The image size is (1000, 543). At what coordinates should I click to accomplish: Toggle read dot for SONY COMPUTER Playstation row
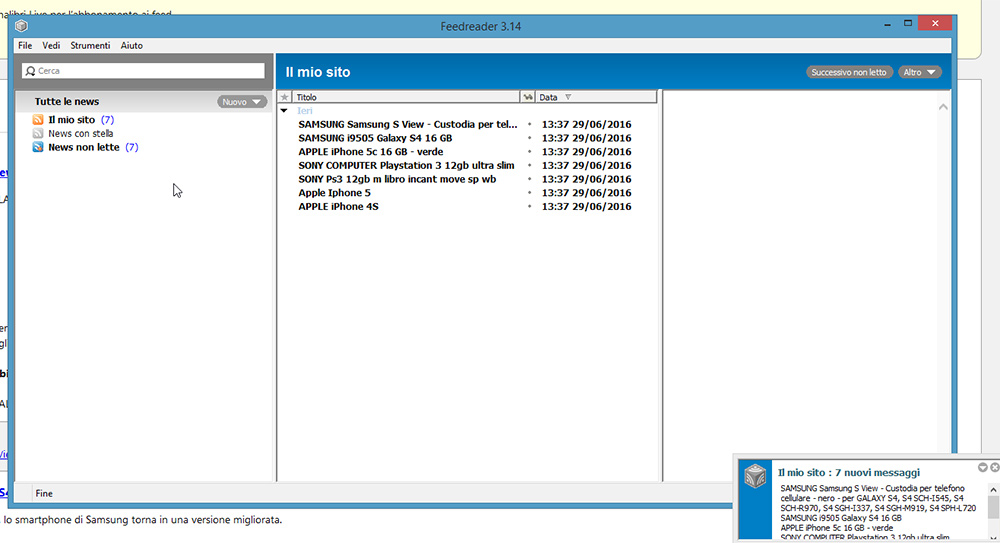pyautogui.click(x=529, y=165)
